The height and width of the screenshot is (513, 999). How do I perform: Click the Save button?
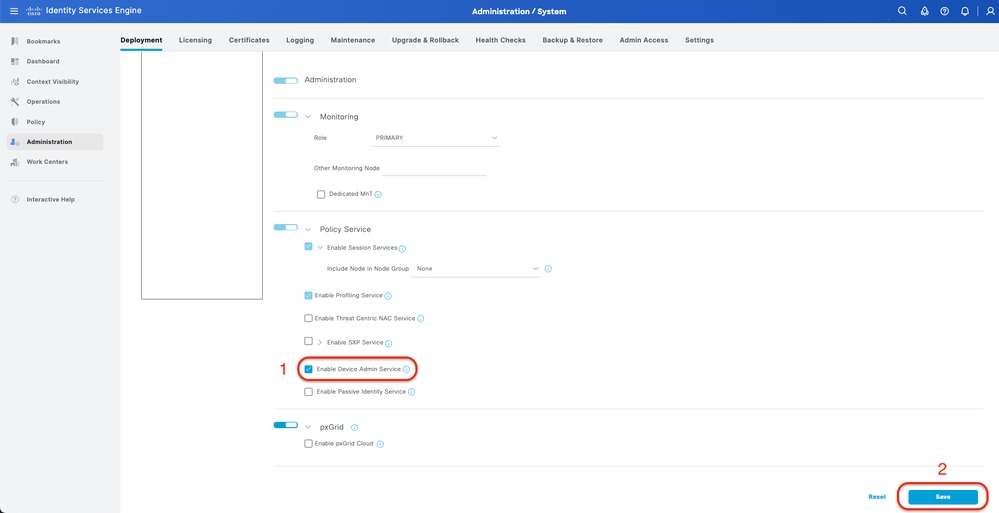coord(943,496)
